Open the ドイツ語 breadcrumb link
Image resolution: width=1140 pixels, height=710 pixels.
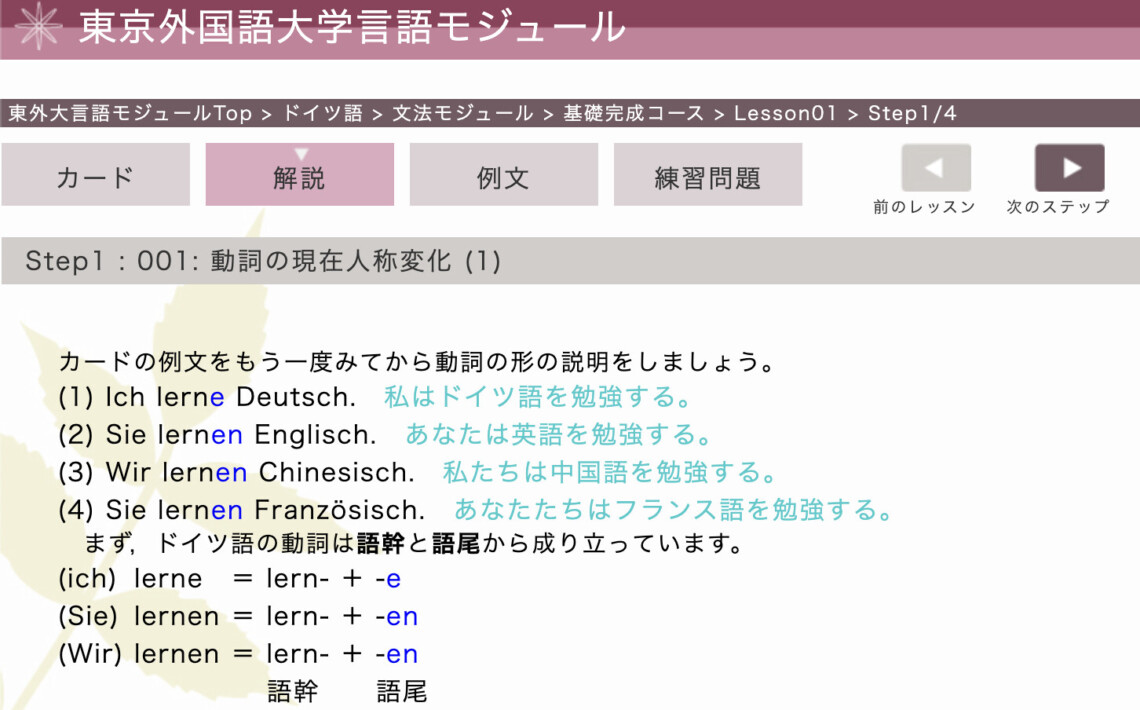pos(322,113)
